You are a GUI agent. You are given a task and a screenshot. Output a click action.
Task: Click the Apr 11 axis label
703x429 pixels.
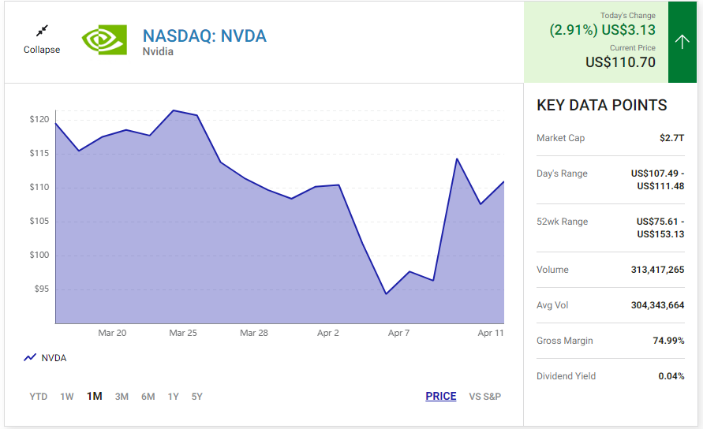click(490, 333)
